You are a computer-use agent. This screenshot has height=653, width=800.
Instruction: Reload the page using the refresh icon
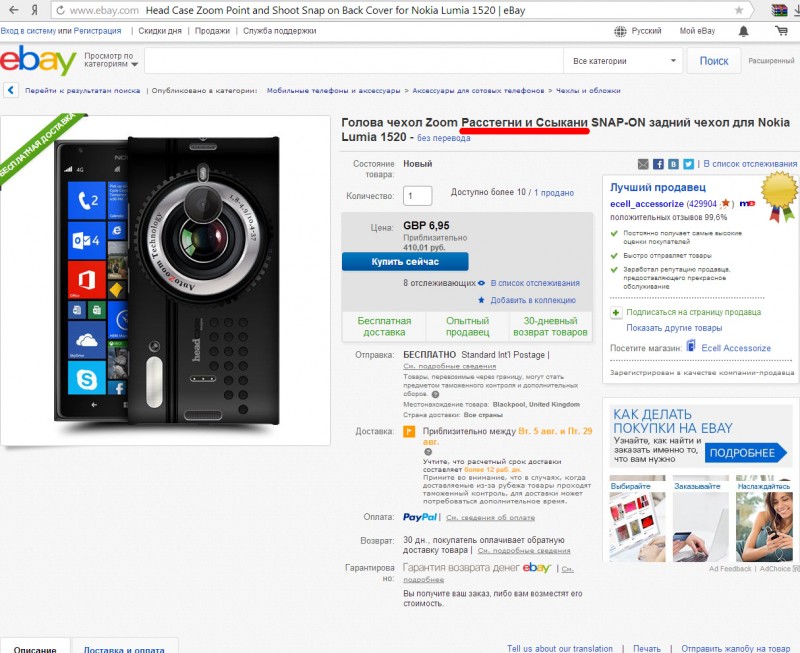tap(60, 10)
